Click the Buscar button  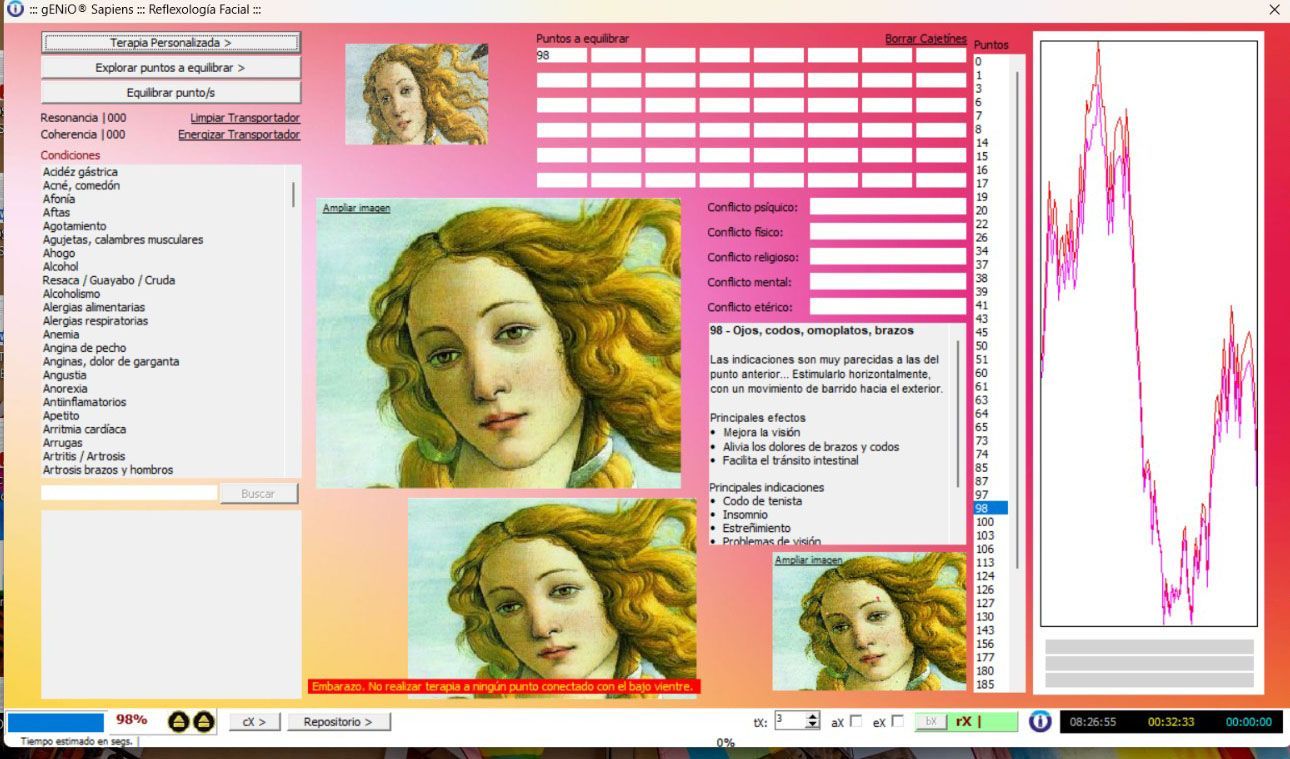click(x=258, y=493)
